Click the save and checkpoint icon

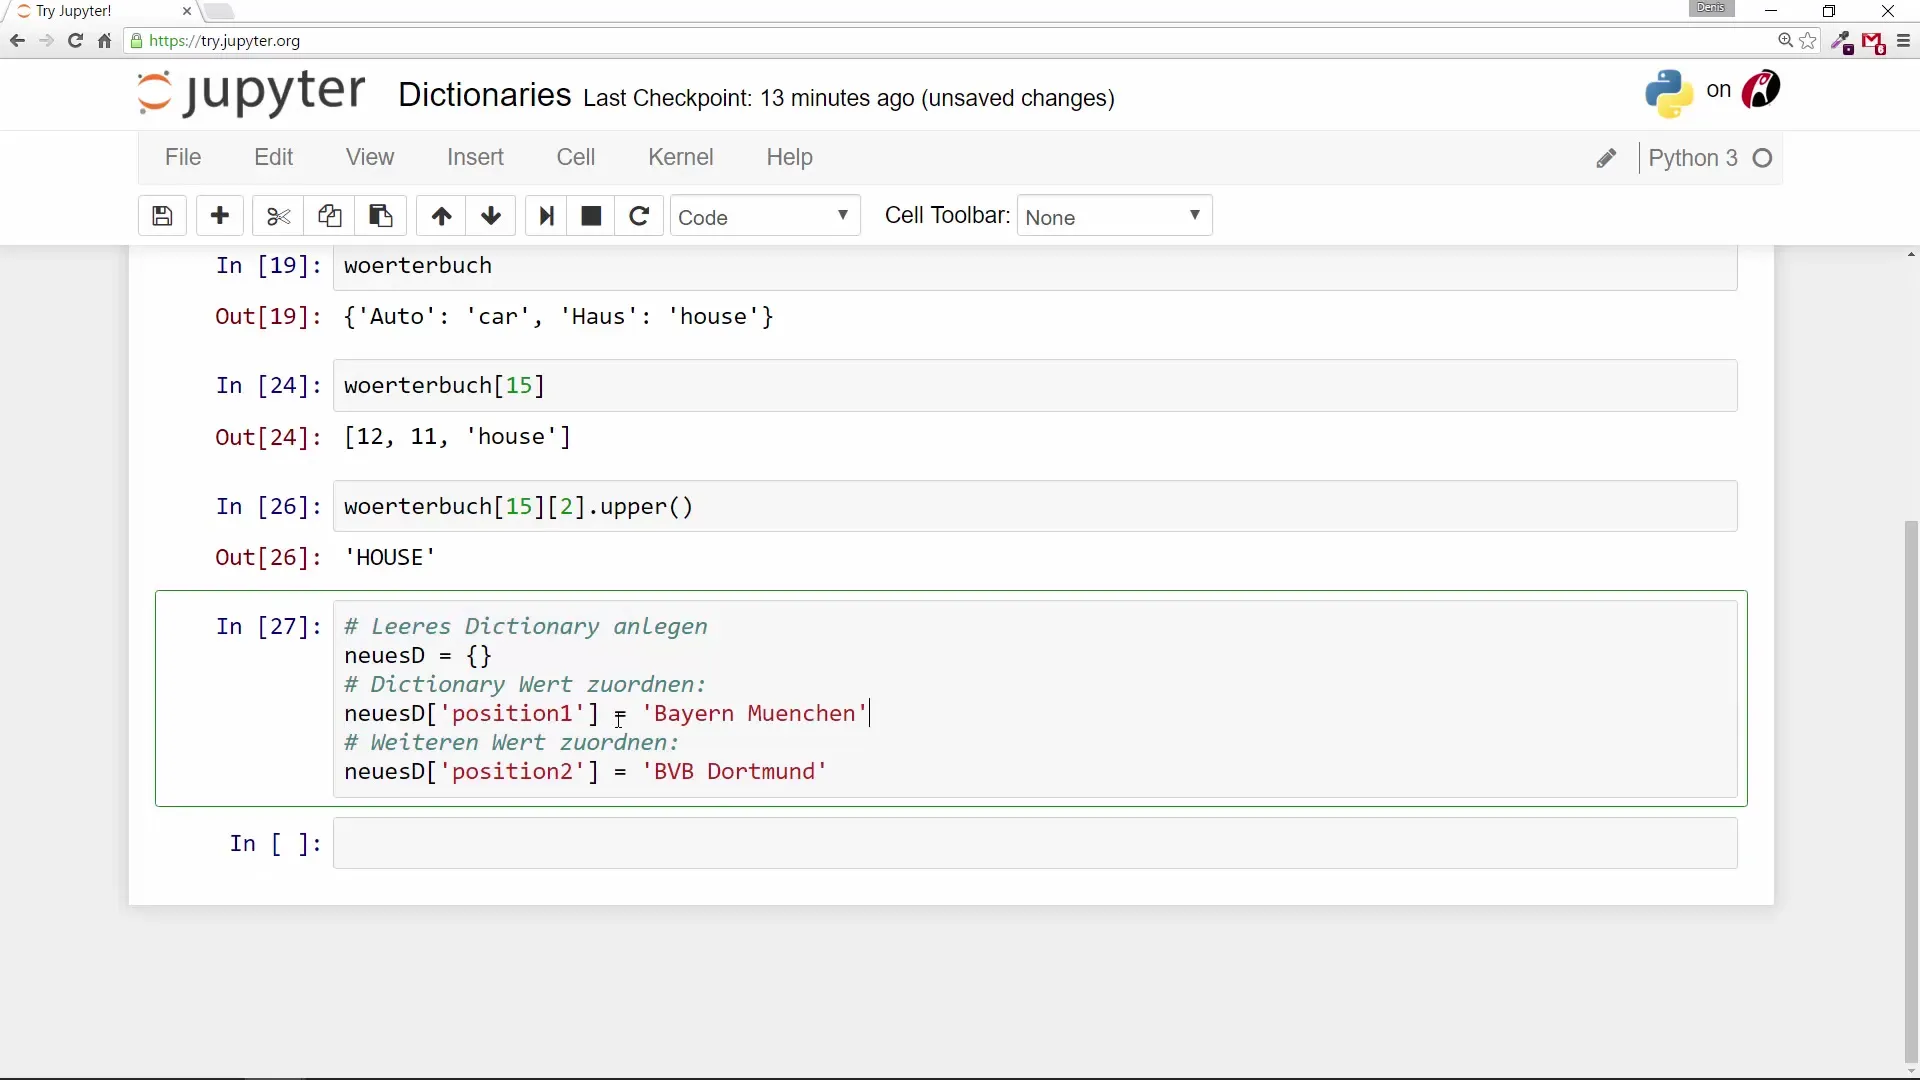(x=162, y=216)
